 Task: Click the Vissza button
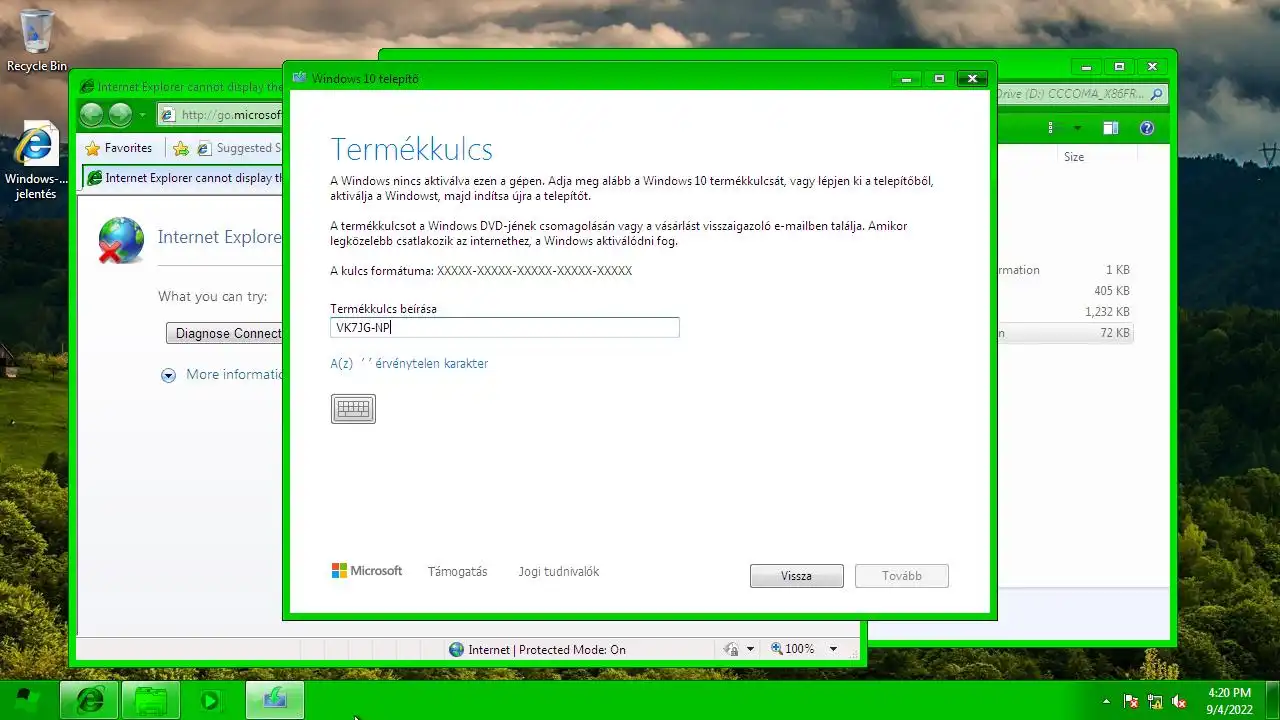click(797, 576)
